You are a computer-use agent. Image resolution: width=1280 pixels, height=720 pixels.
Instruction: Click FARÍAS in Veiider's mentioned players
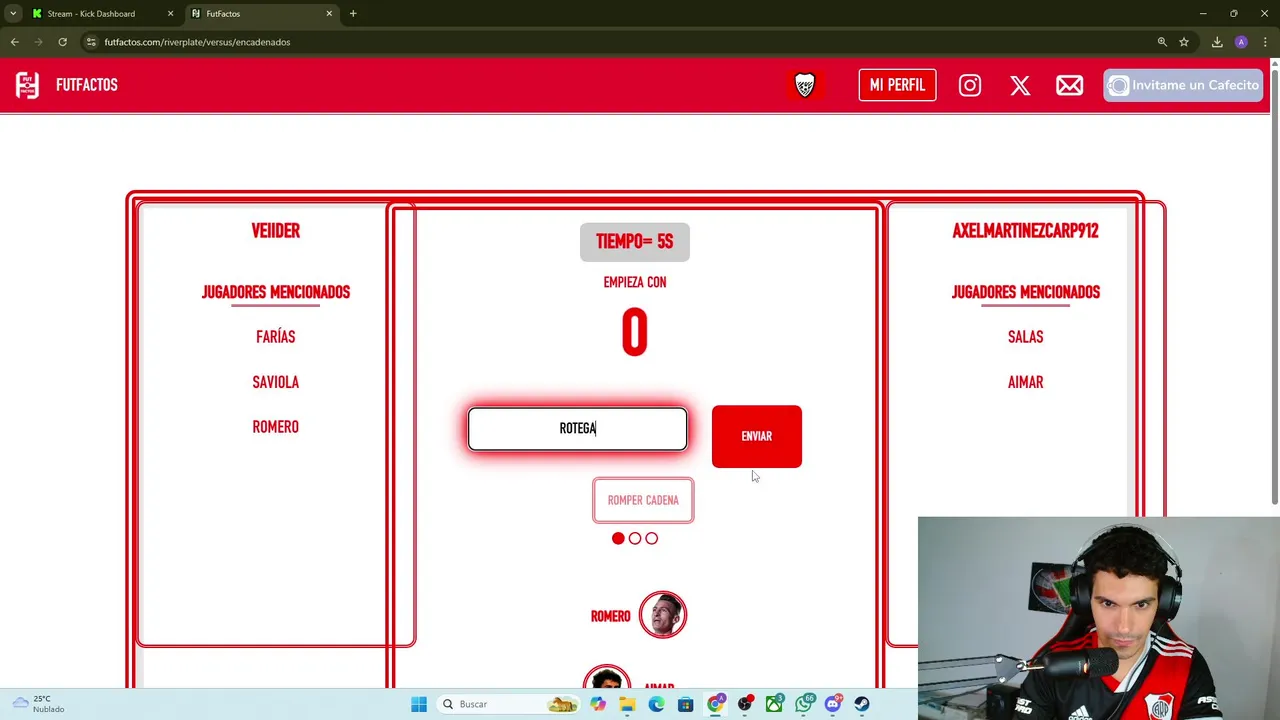pyautogui.click(x=276, y=337)
